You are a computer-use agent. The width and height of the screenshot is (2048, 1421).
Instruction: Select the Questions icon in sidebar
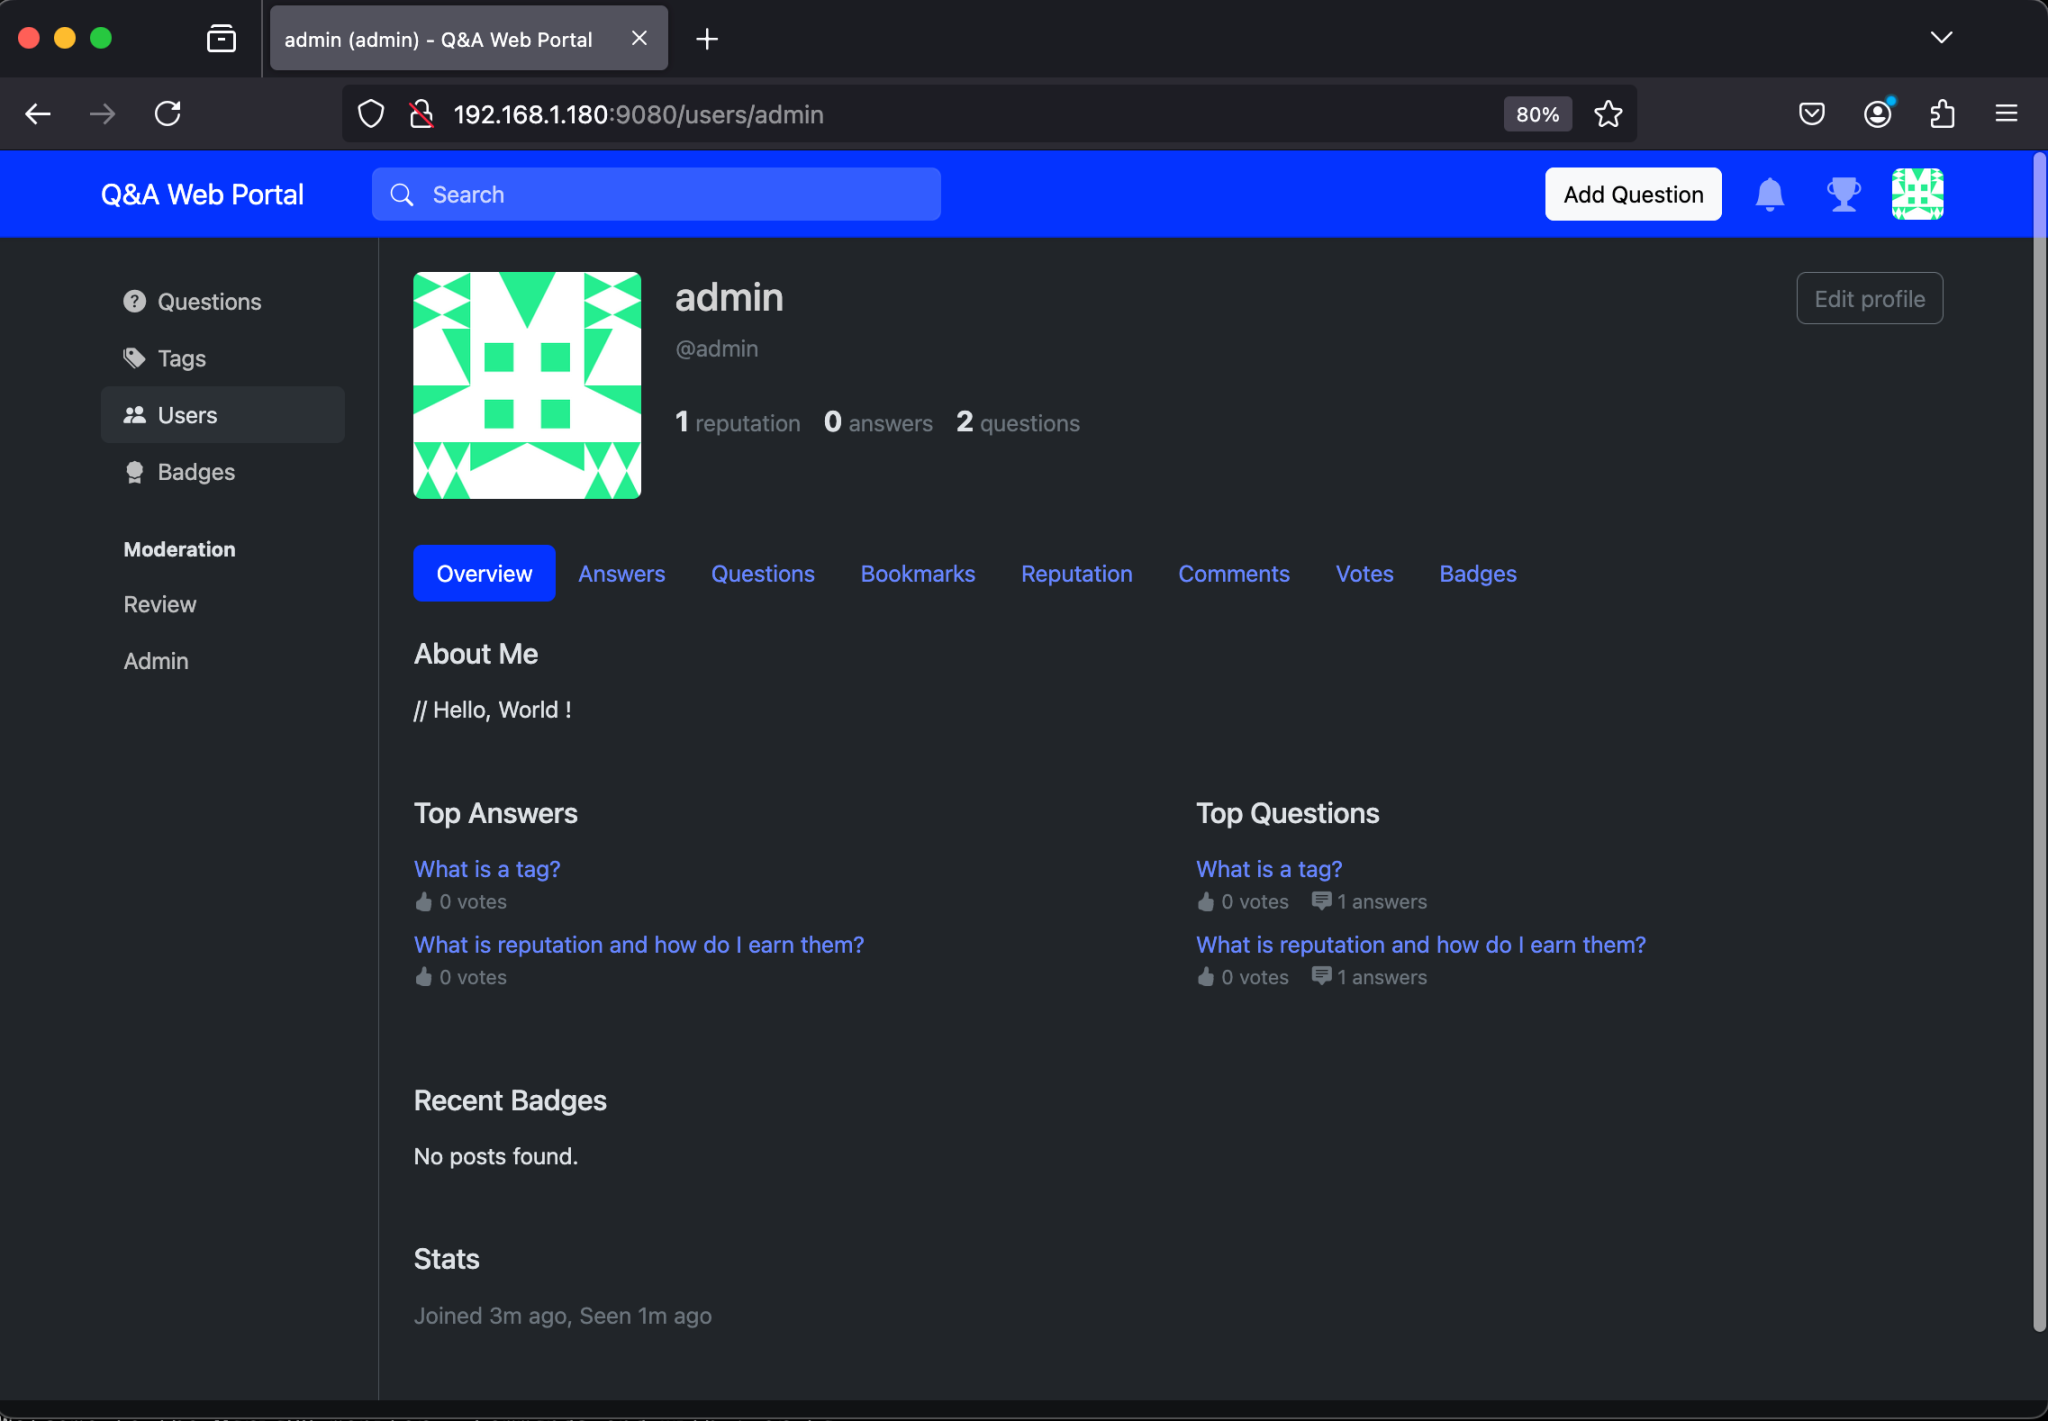click(135, 300)
